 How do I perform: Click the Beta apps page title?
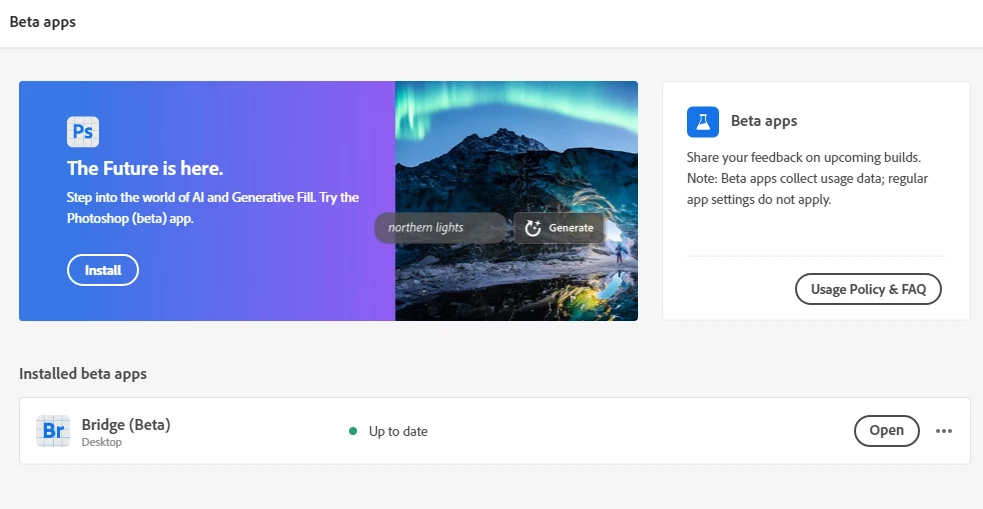pyautogui.click(x=43, y=22)
